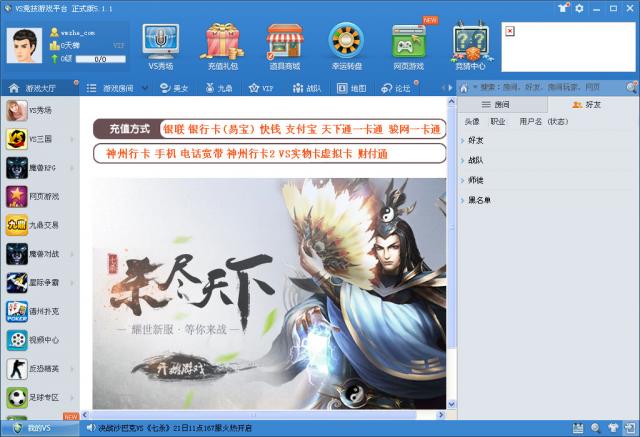Click the vertical scrollbar down arrow
640x437 pixels.
tap(451, 404)
